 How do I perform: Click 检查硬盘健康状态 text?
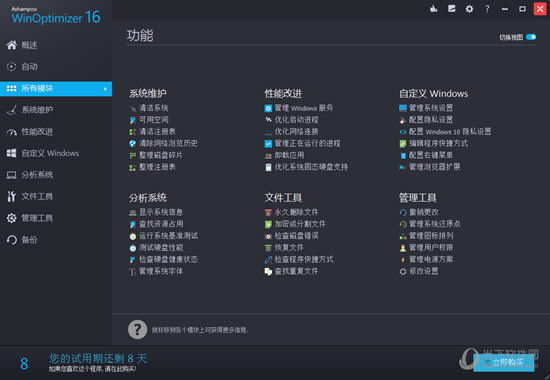tap(168, 259)
